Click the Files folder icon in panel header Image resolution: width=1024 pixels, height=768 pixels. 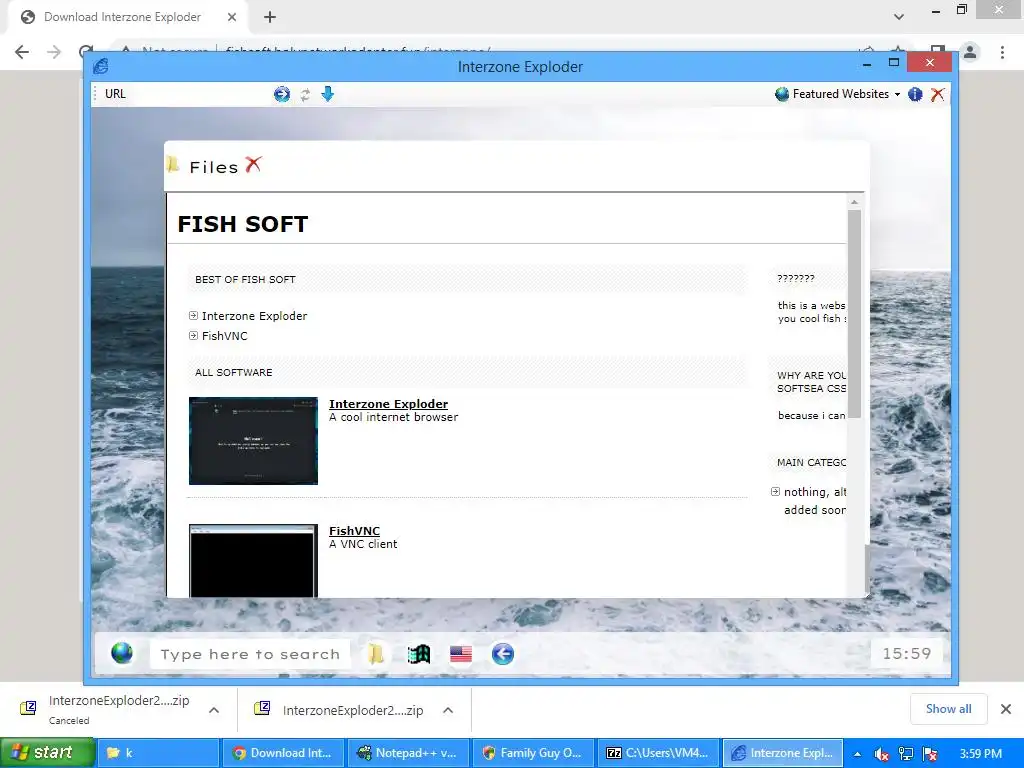173,165
